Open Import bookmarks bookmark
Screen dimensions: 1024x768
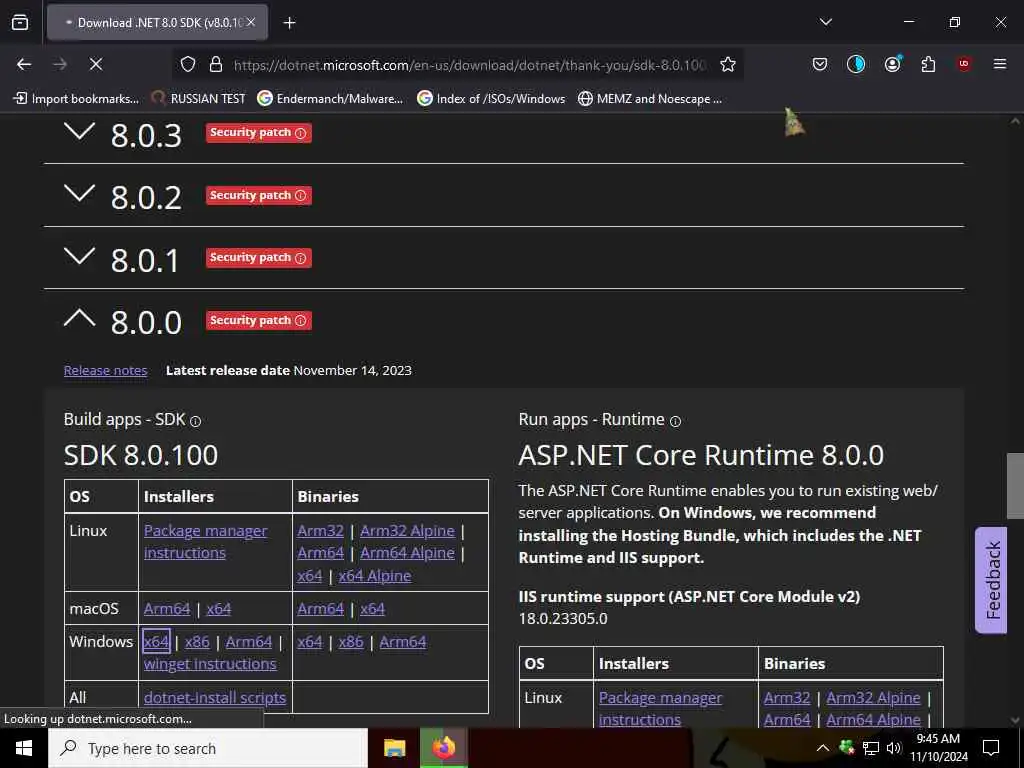[x=76, y=99]
